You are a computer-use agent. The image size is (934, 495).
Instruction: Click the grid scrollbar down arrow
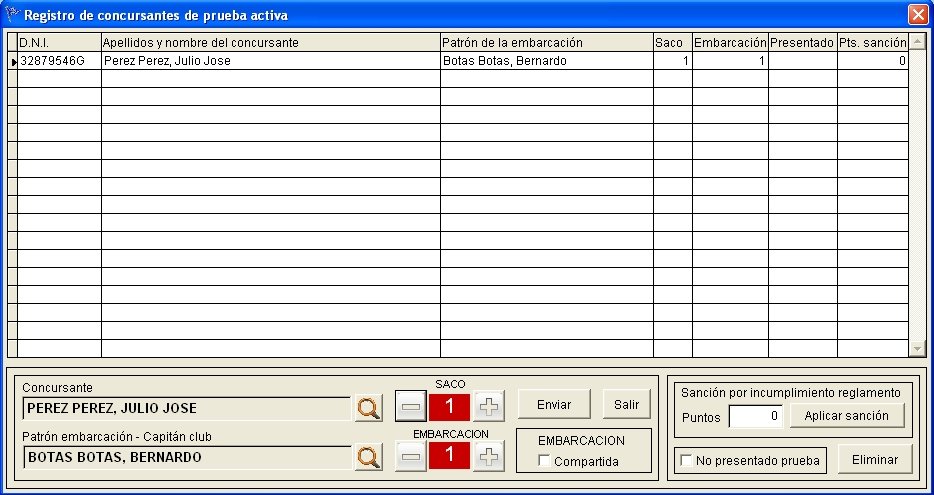click(x=917, y=348)
